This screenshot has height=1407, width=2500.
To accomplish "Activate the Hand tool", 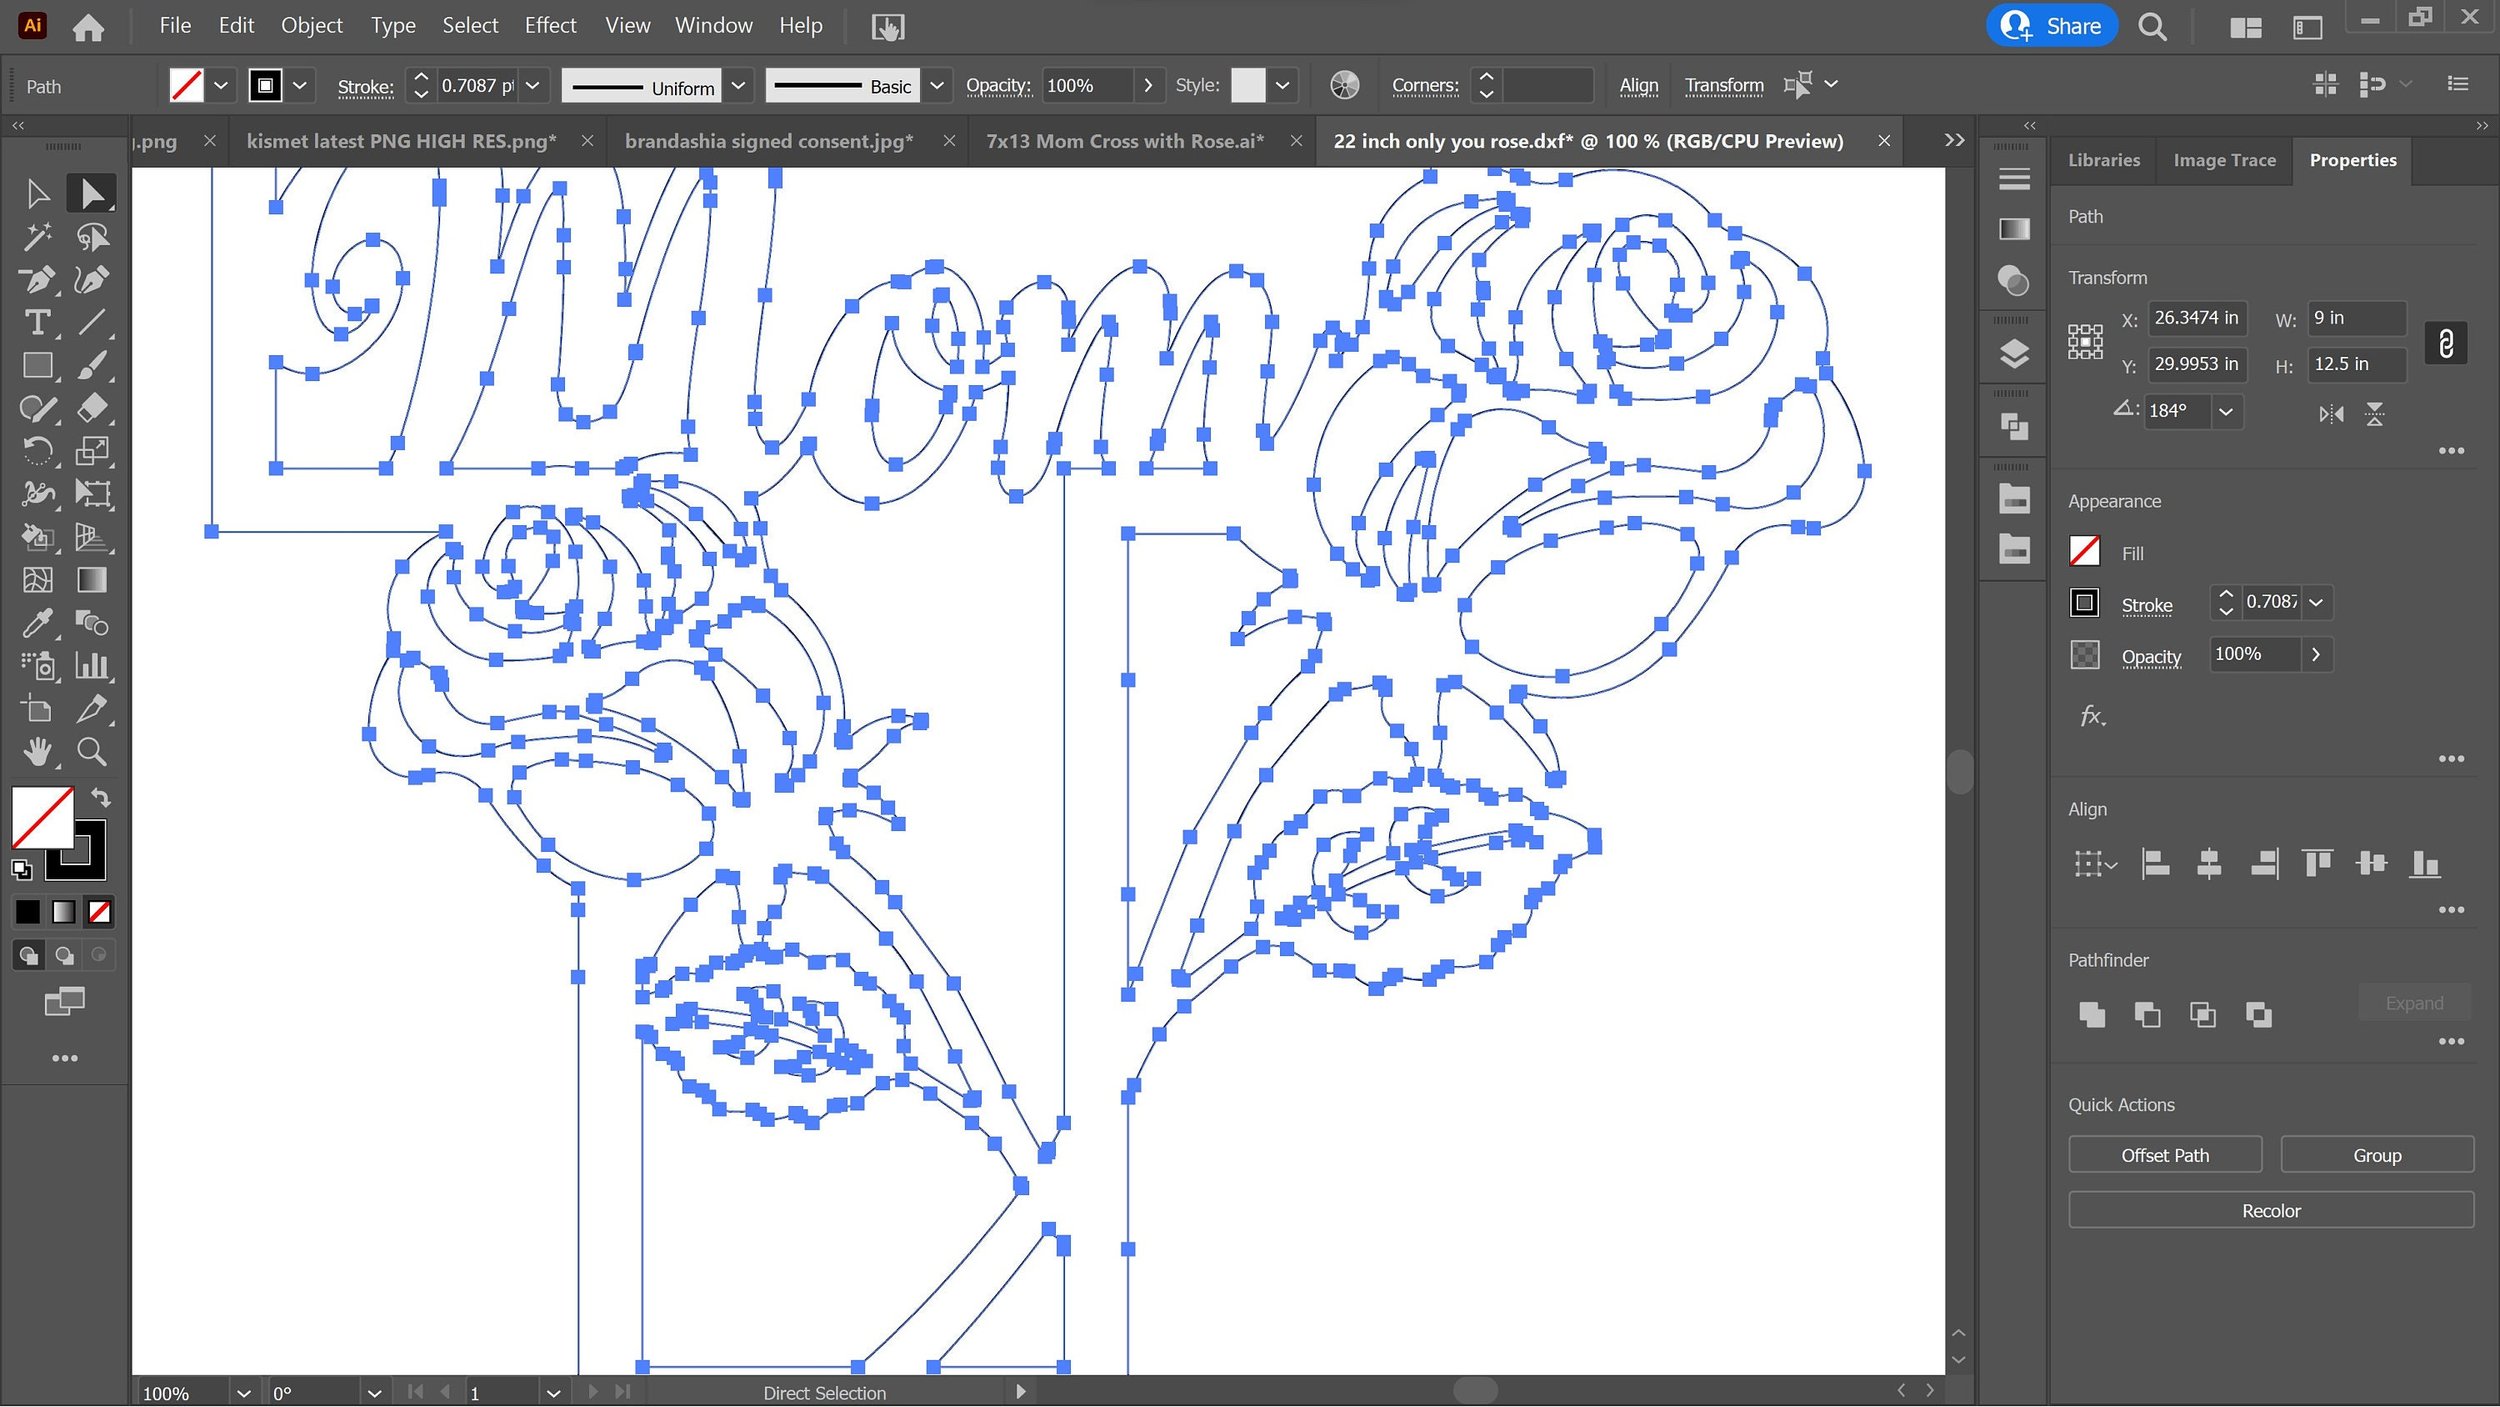I will (37, 752).
